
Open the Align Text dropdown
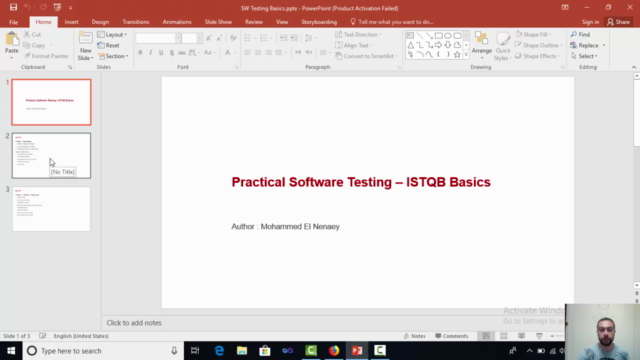(354, 45)
